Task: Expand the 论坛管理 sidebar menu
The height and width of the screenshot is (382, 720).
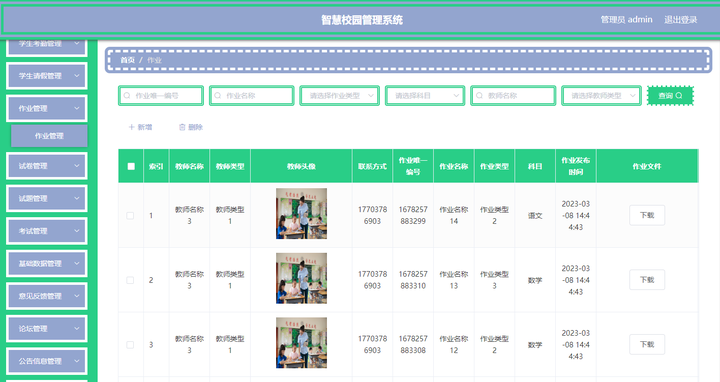Action: (47, 329)
